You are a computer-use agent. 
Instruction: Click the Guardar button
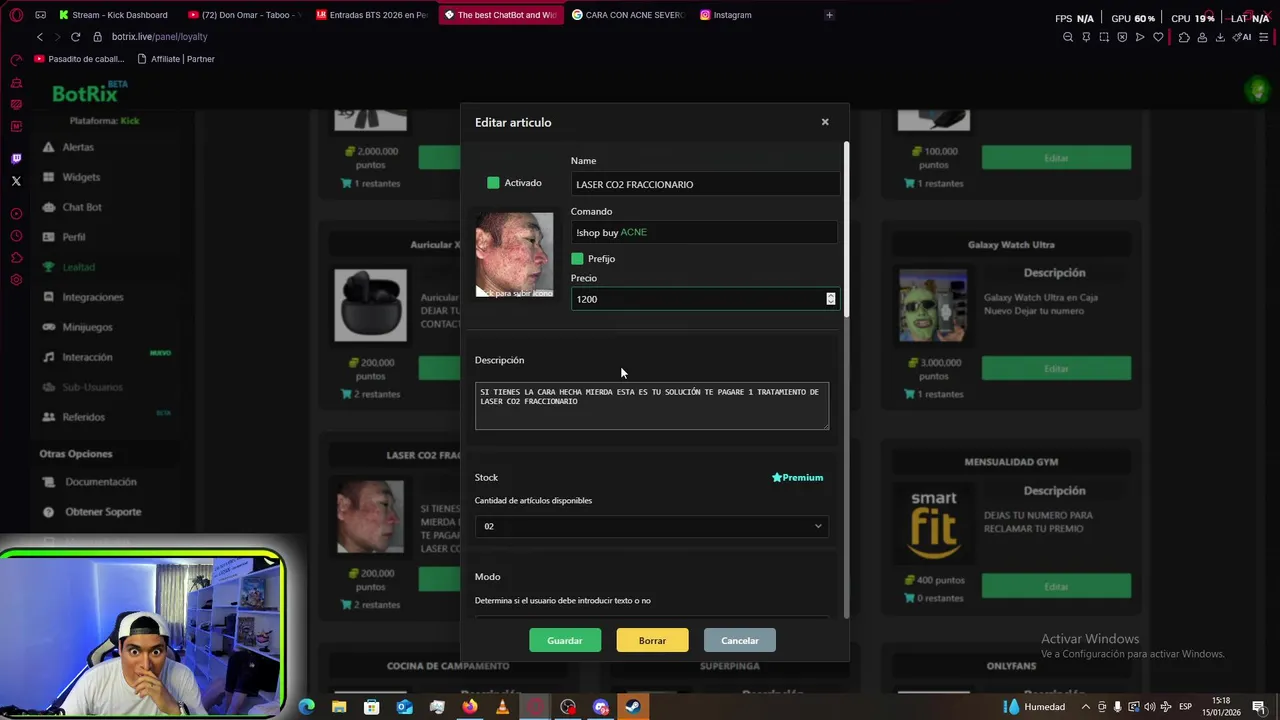pyautogui.click(x=565, y=640)
